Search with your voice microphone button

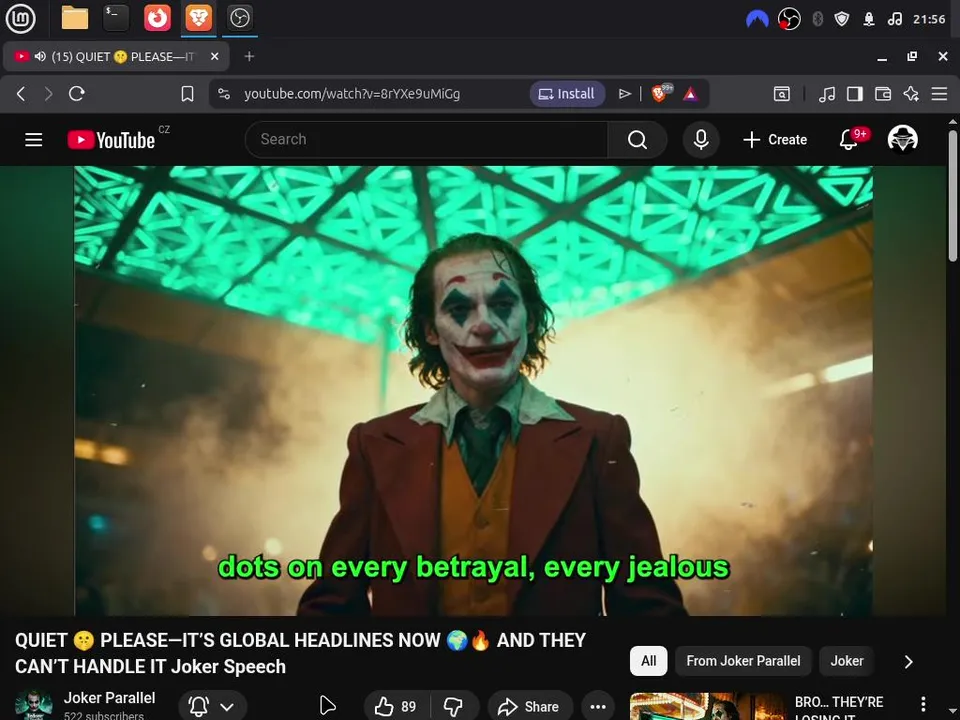(x=701, y=140)
